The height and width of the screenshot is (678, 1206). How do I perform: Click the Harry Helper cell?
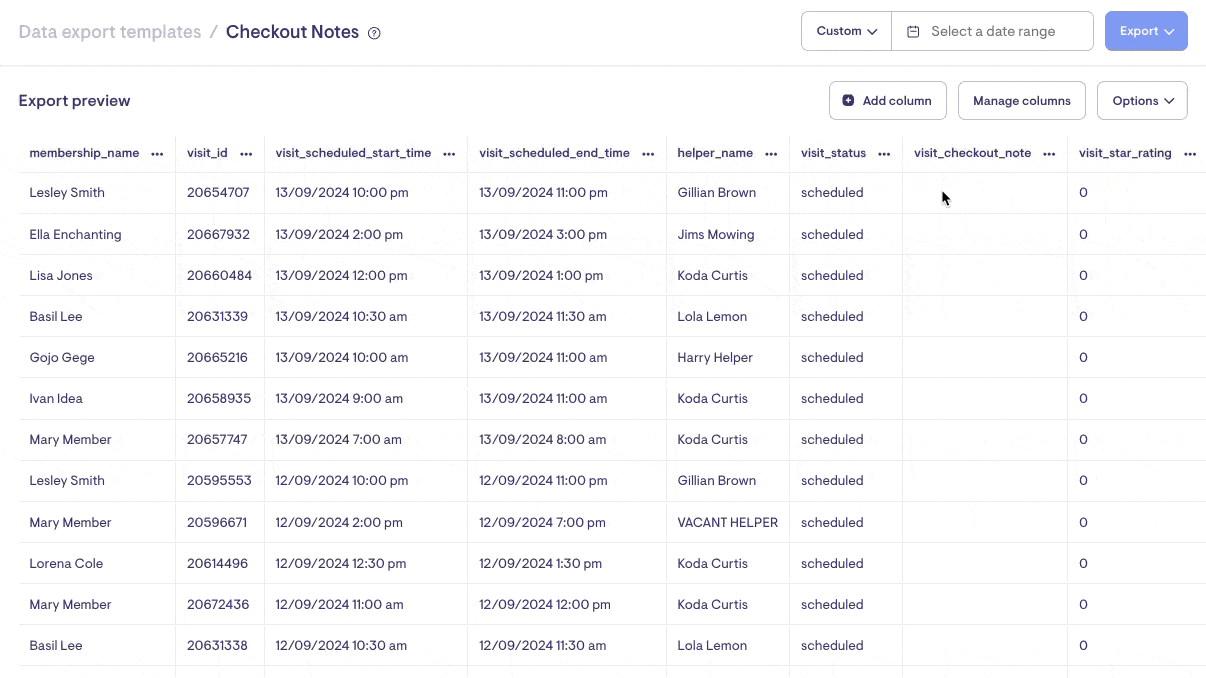715,357
